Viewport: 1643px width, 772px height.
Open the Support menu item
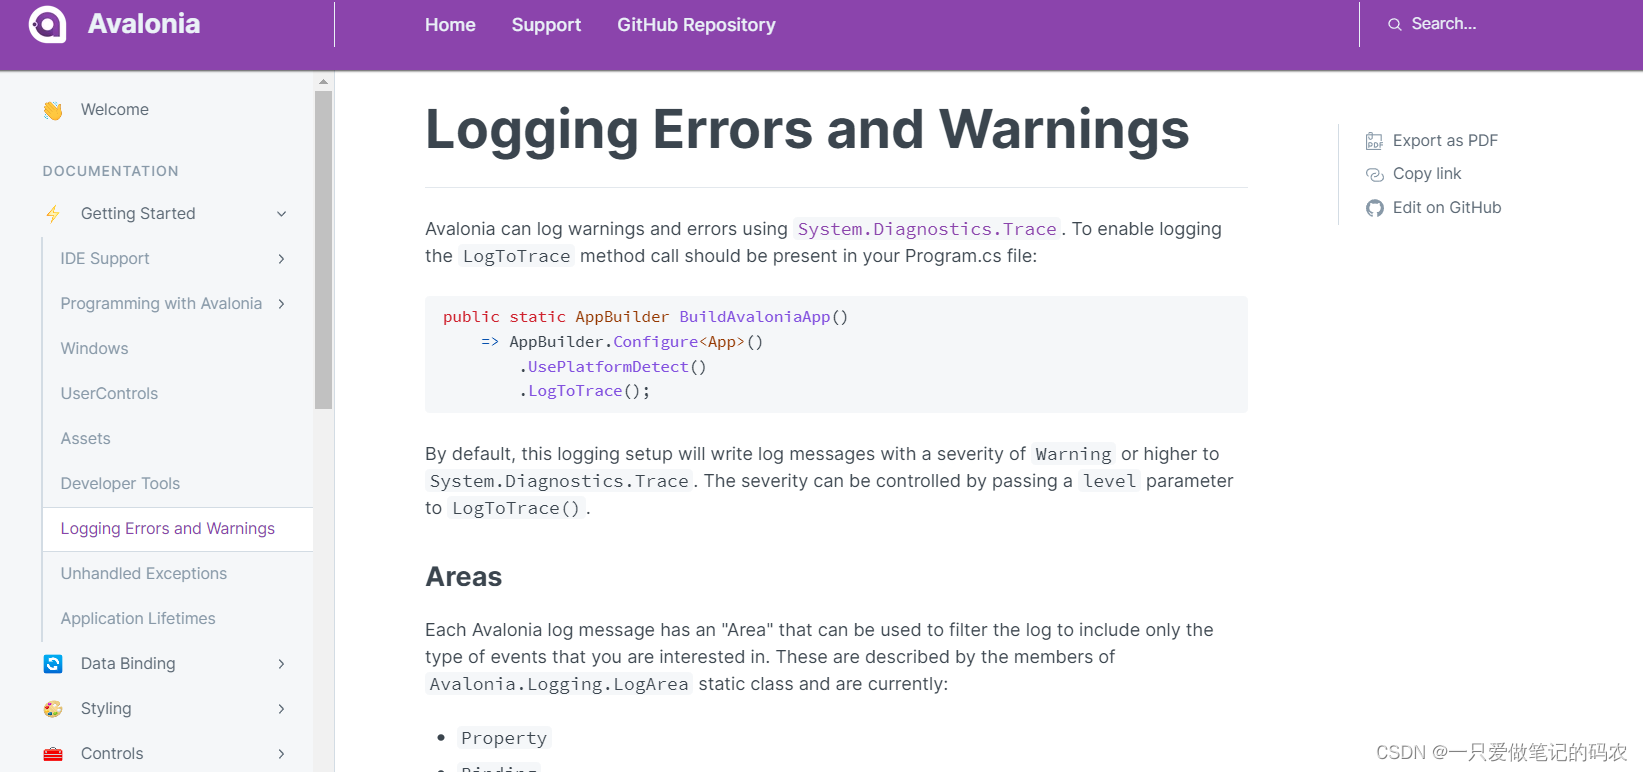[x=546, y=25]
